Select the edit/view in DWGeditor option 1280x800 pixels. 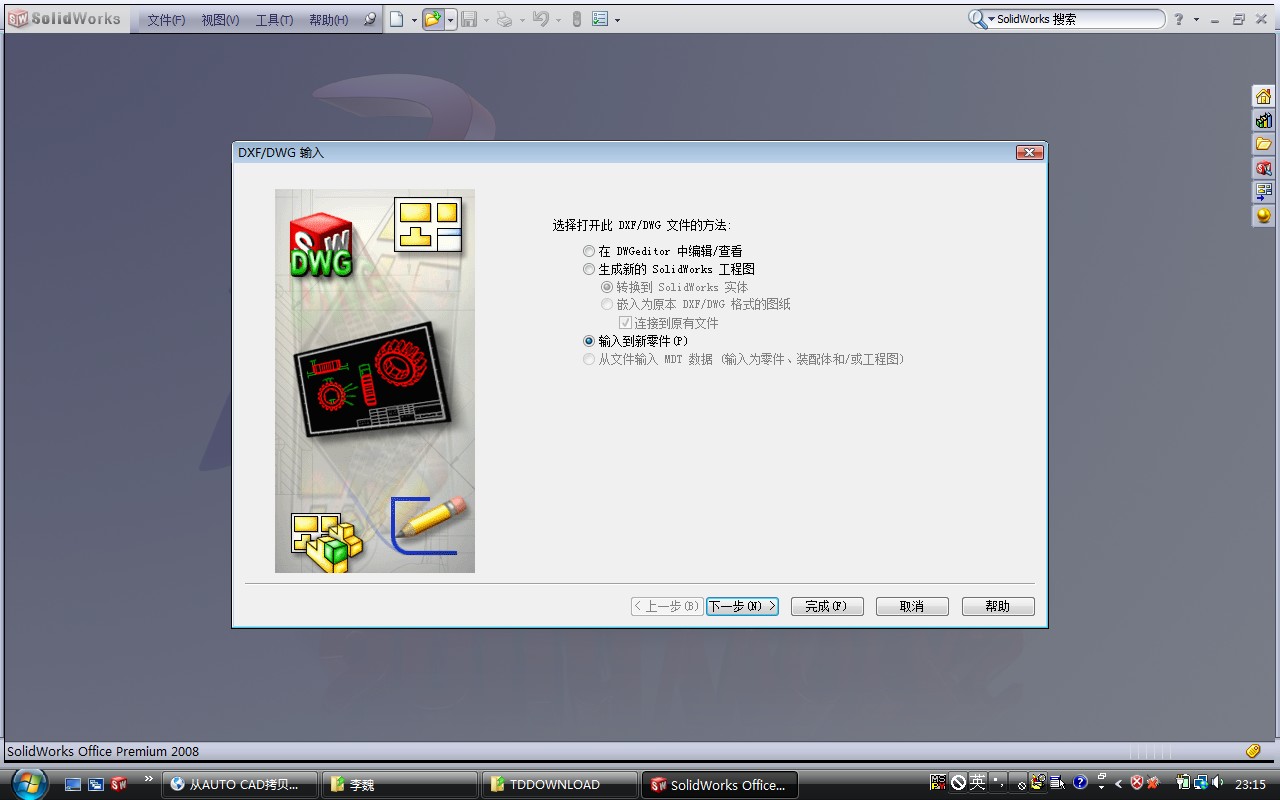[x=589, y=251]
